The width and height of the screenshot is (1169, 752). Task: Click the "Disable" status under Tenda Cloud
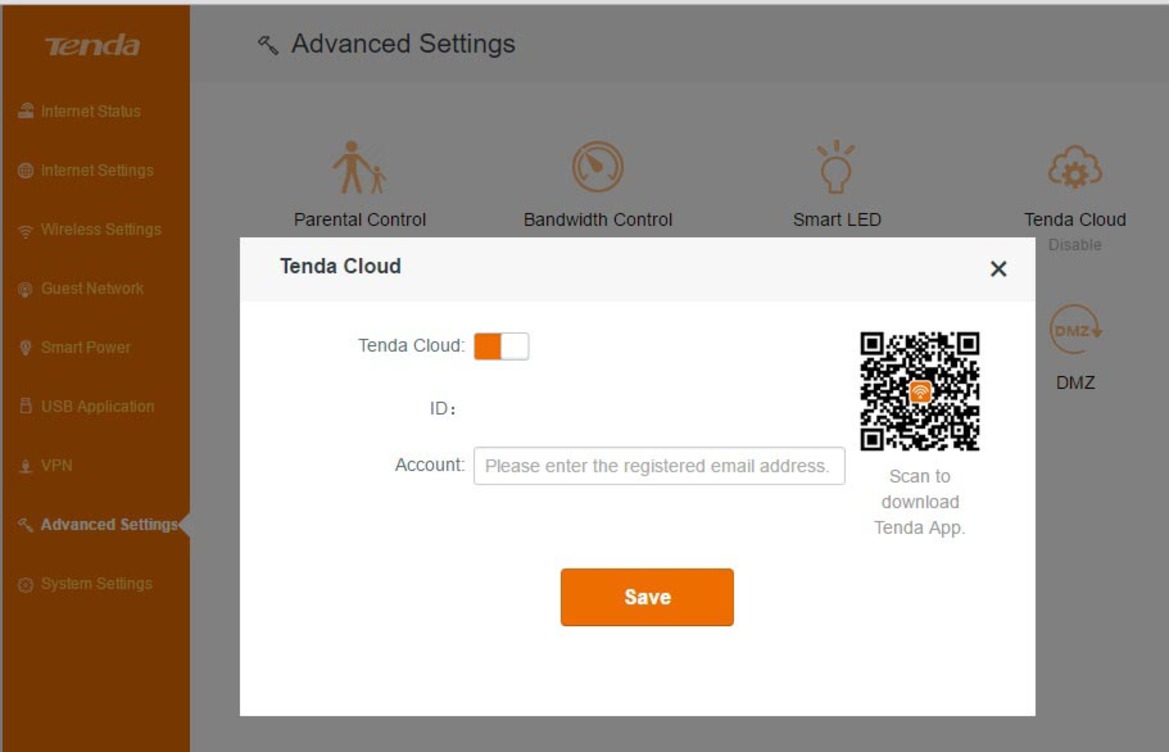1074,245
